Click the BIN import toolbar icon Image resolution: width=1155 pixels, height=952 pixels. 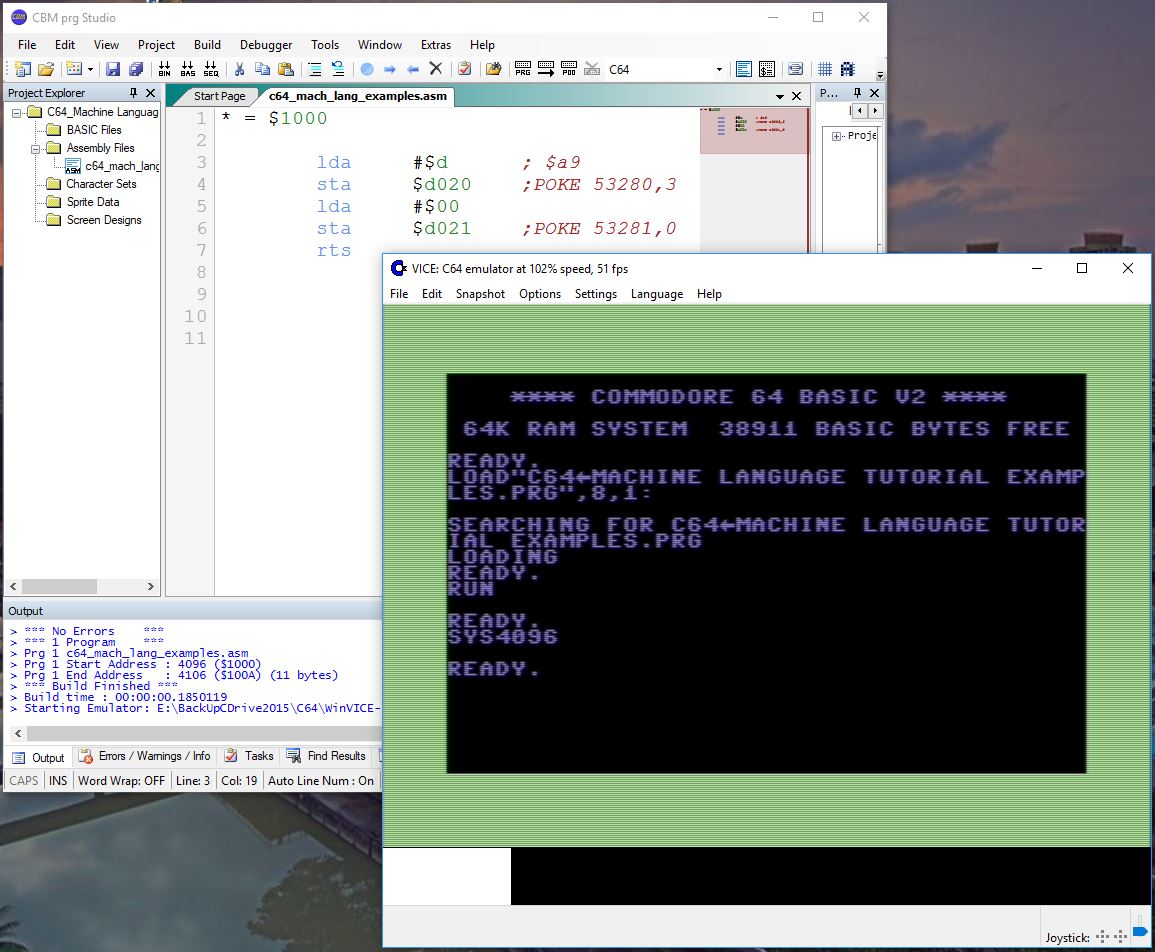pos(164,69)
